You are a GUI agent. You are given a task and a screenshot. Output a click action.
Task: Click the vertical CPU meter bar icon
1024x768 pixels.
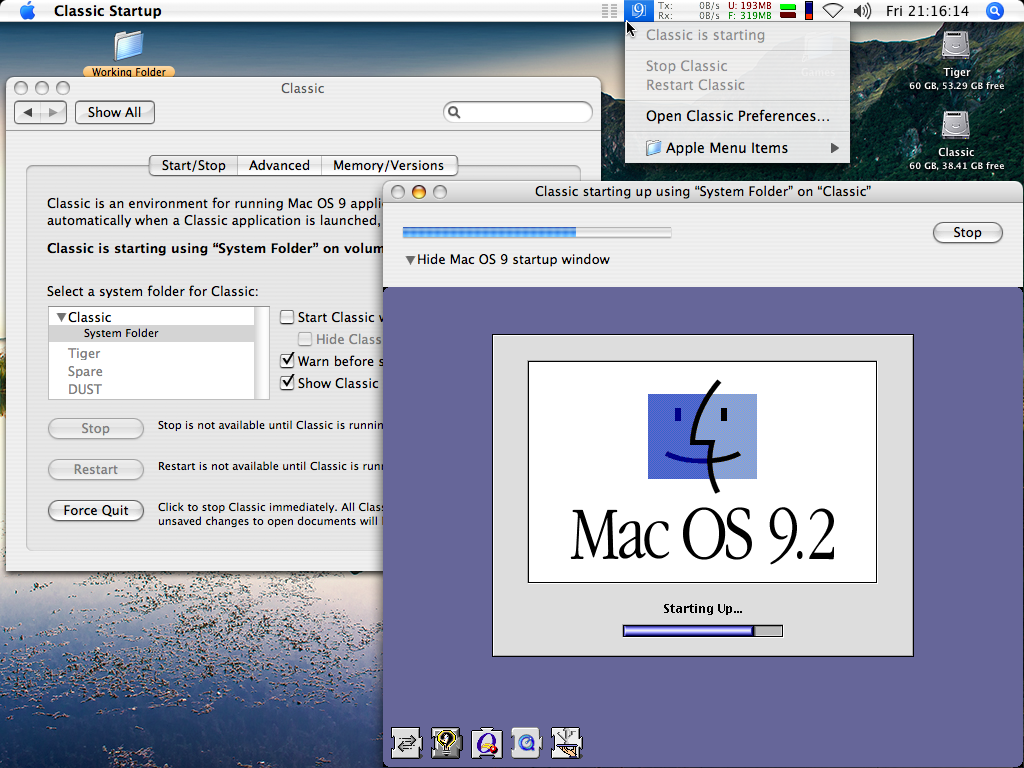[808, 10]
